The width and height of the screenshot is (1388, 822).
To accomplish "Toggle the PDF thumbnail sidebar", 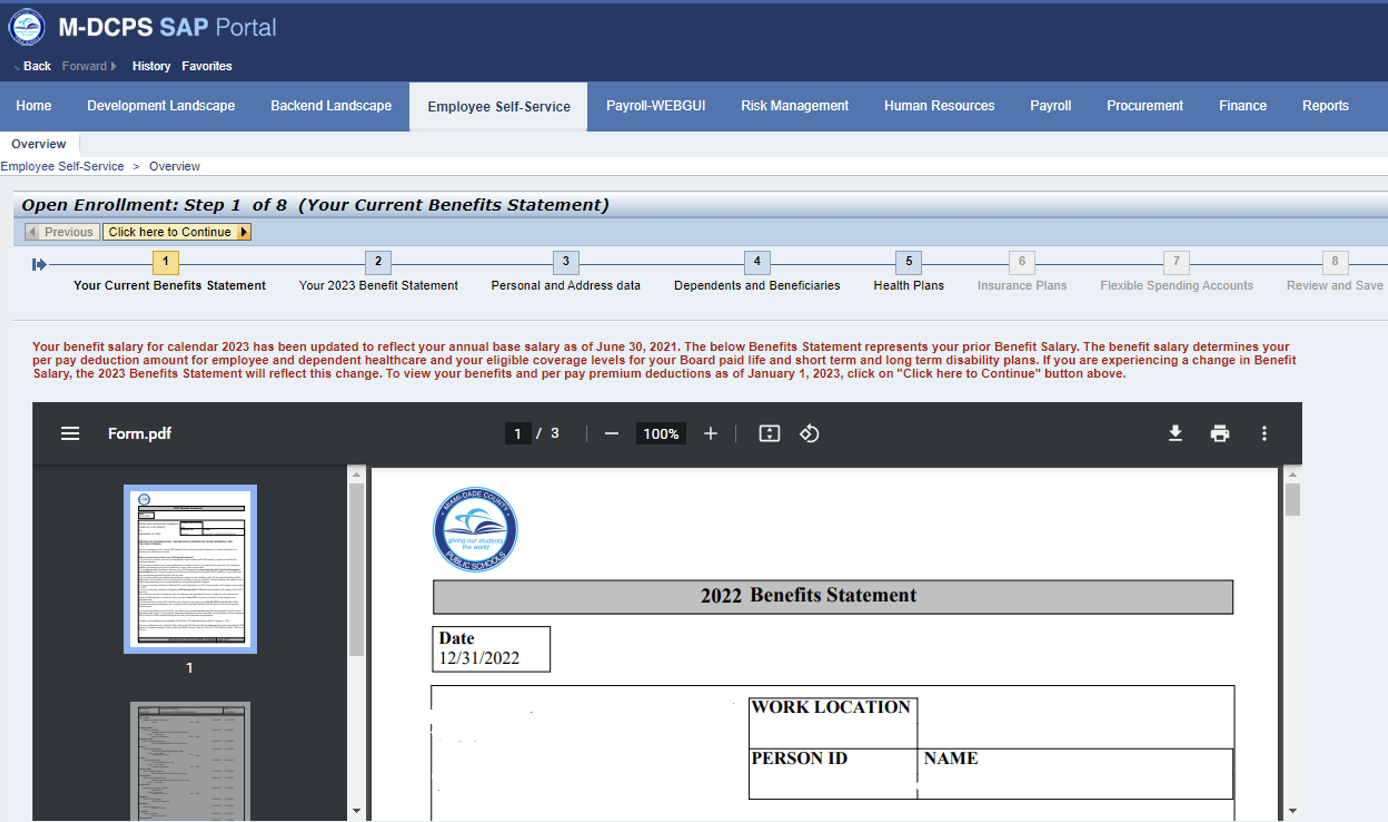I will 69,433.
